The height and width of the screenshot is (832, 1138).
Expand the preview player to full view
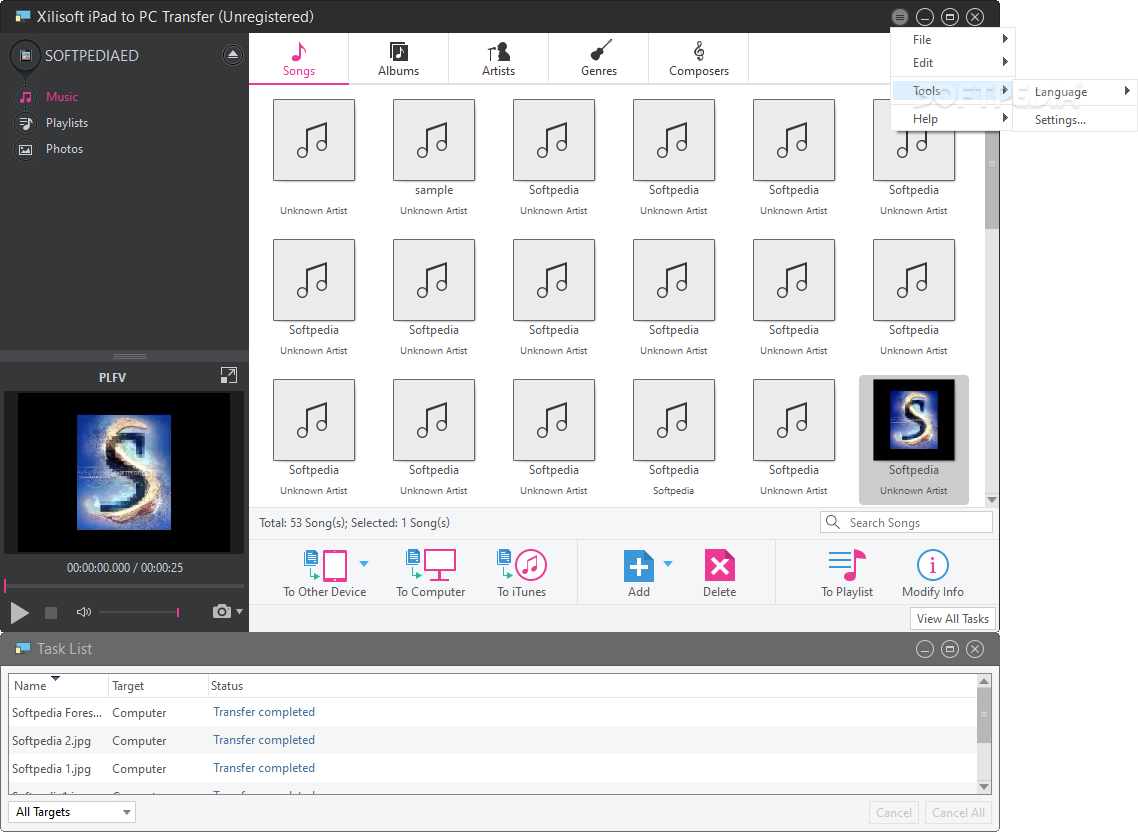click(229, 375)
